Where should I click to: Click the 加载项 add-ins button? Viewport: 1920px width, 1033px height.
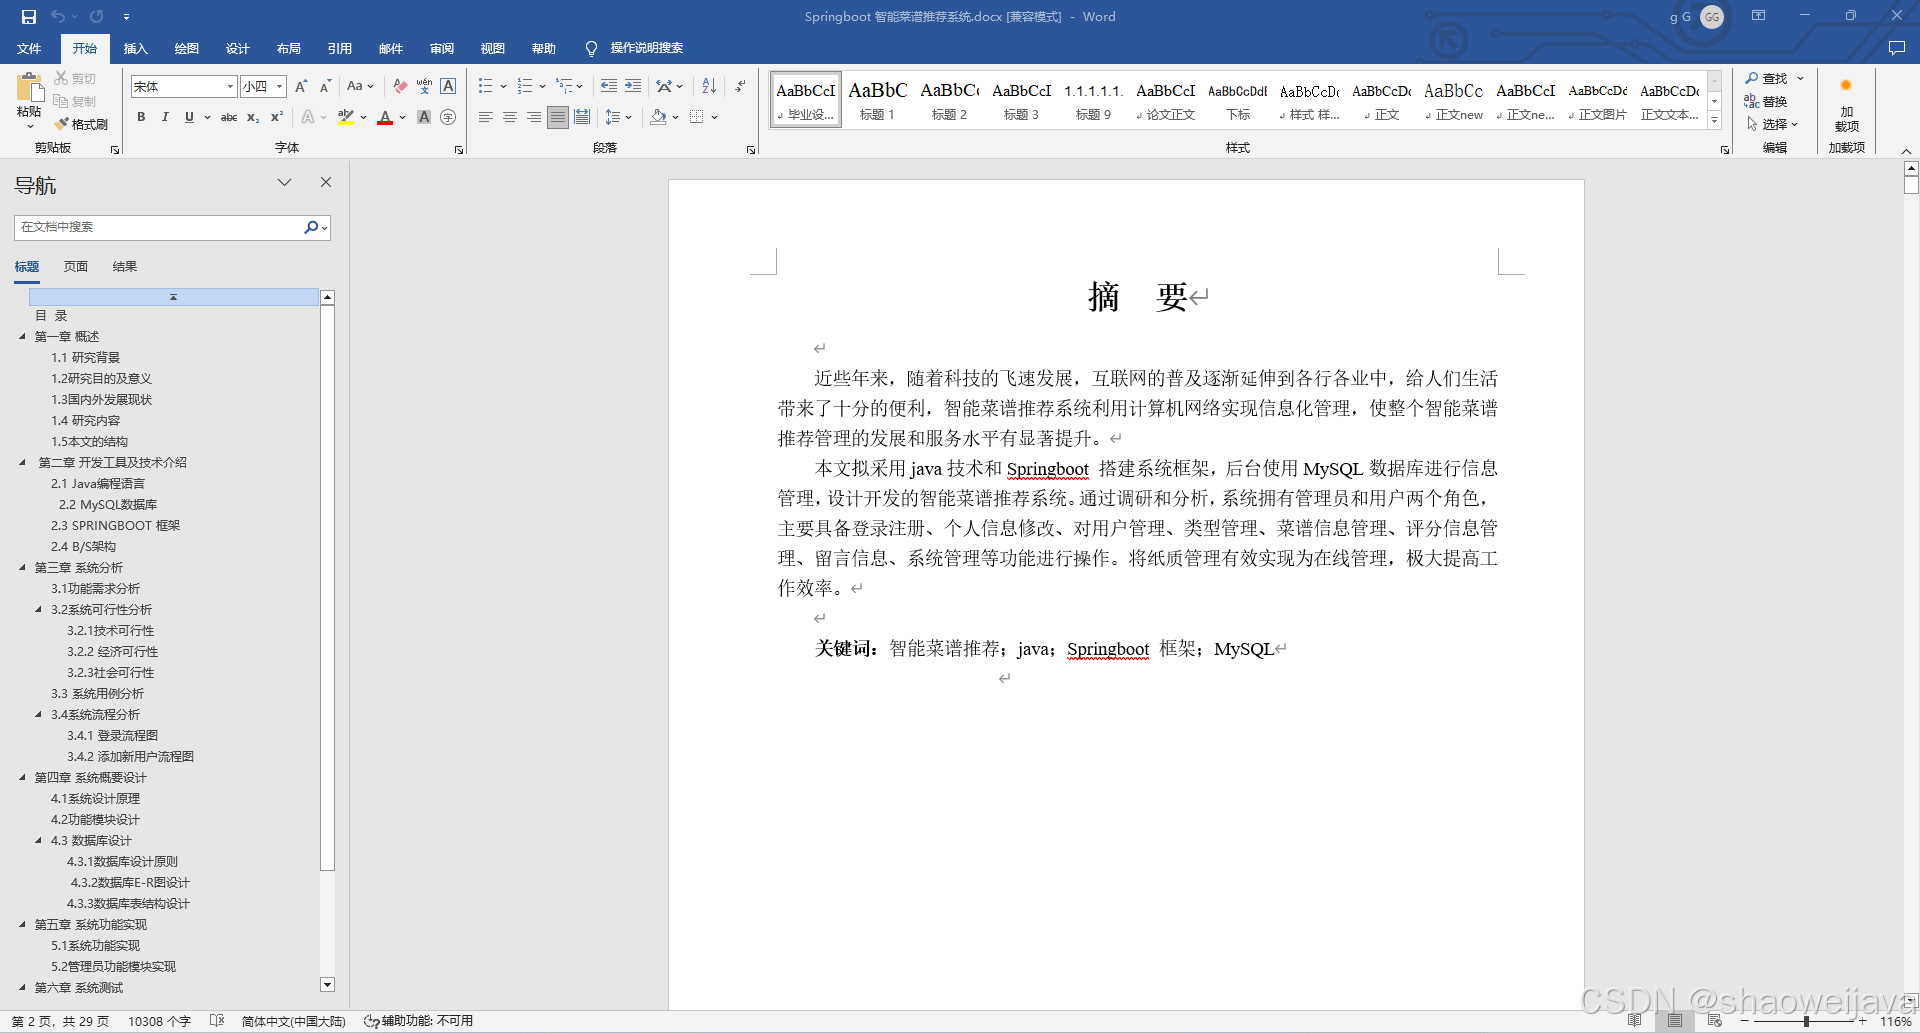click(x=1846, y=104)
